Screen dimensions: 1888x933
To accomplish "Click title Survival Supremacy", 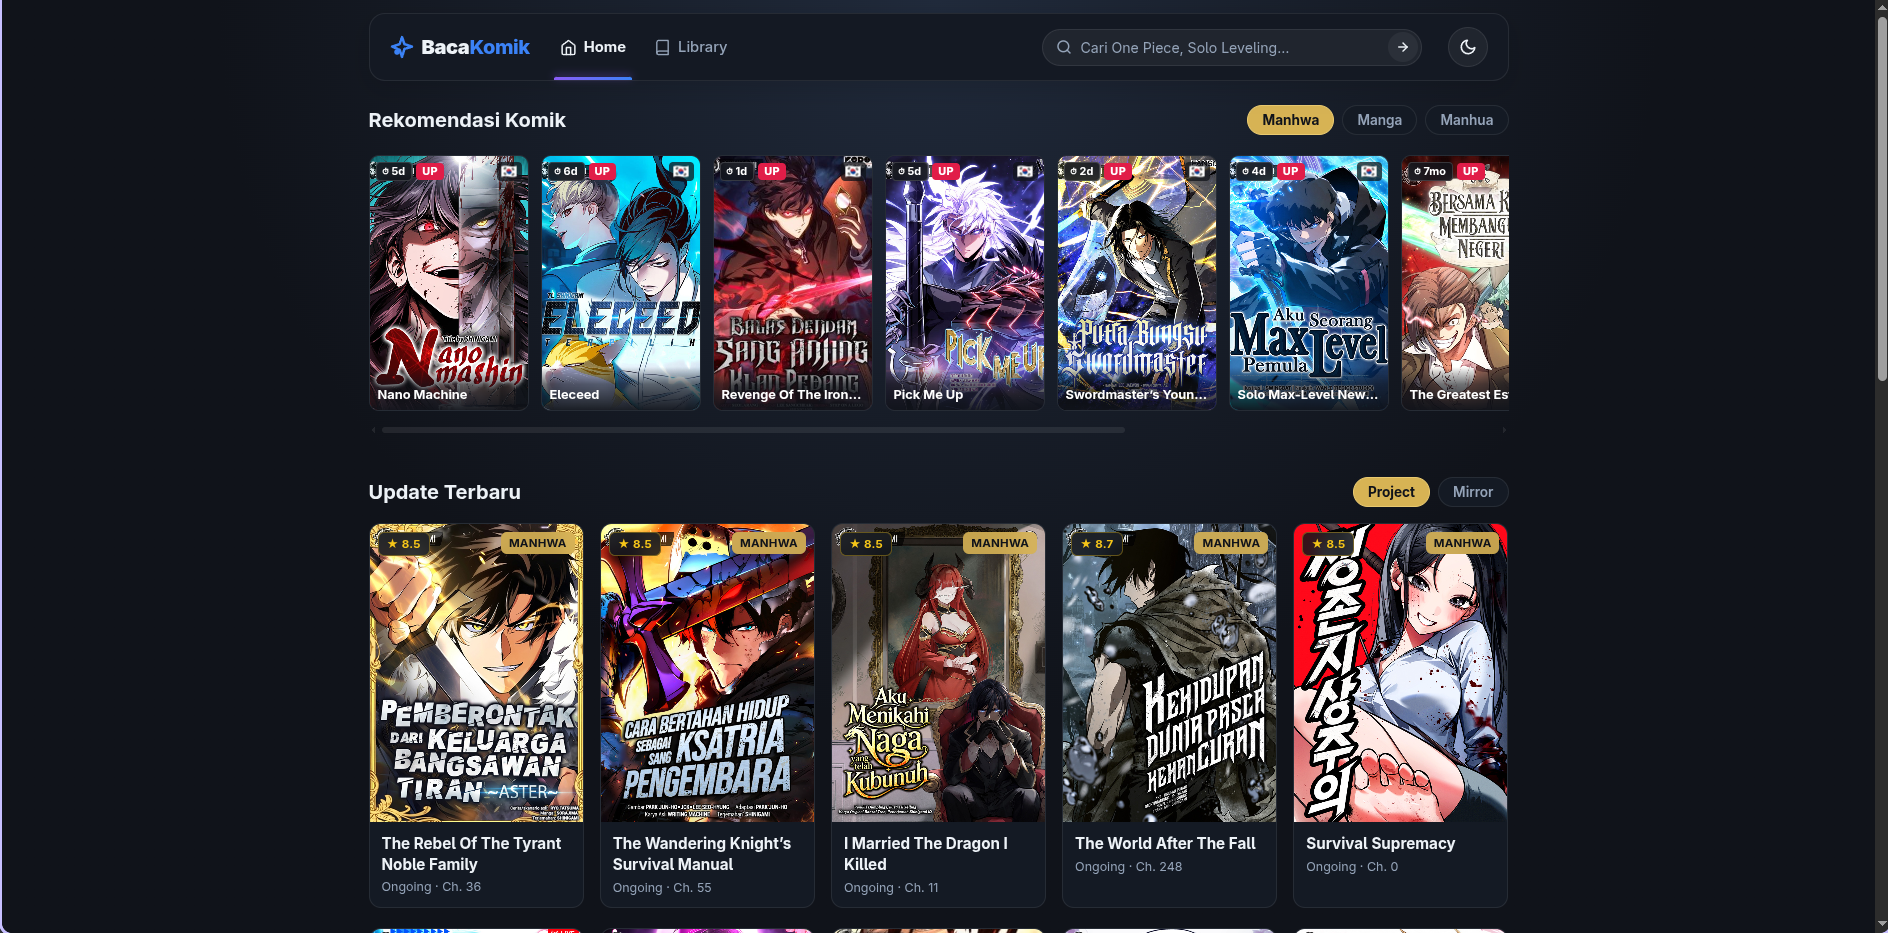I will pos(1380,843).
